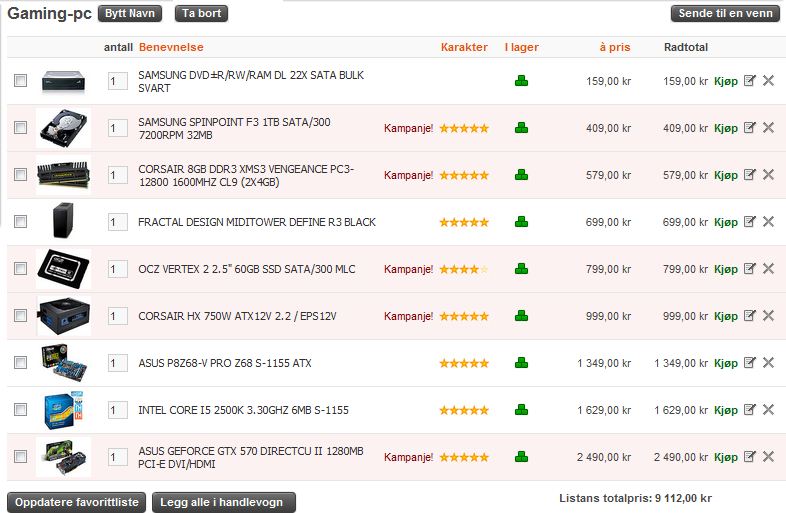Click four-star rating of OCZ Vertex 2
Viewport: 786px width, 513px height.
coord(464,269)
